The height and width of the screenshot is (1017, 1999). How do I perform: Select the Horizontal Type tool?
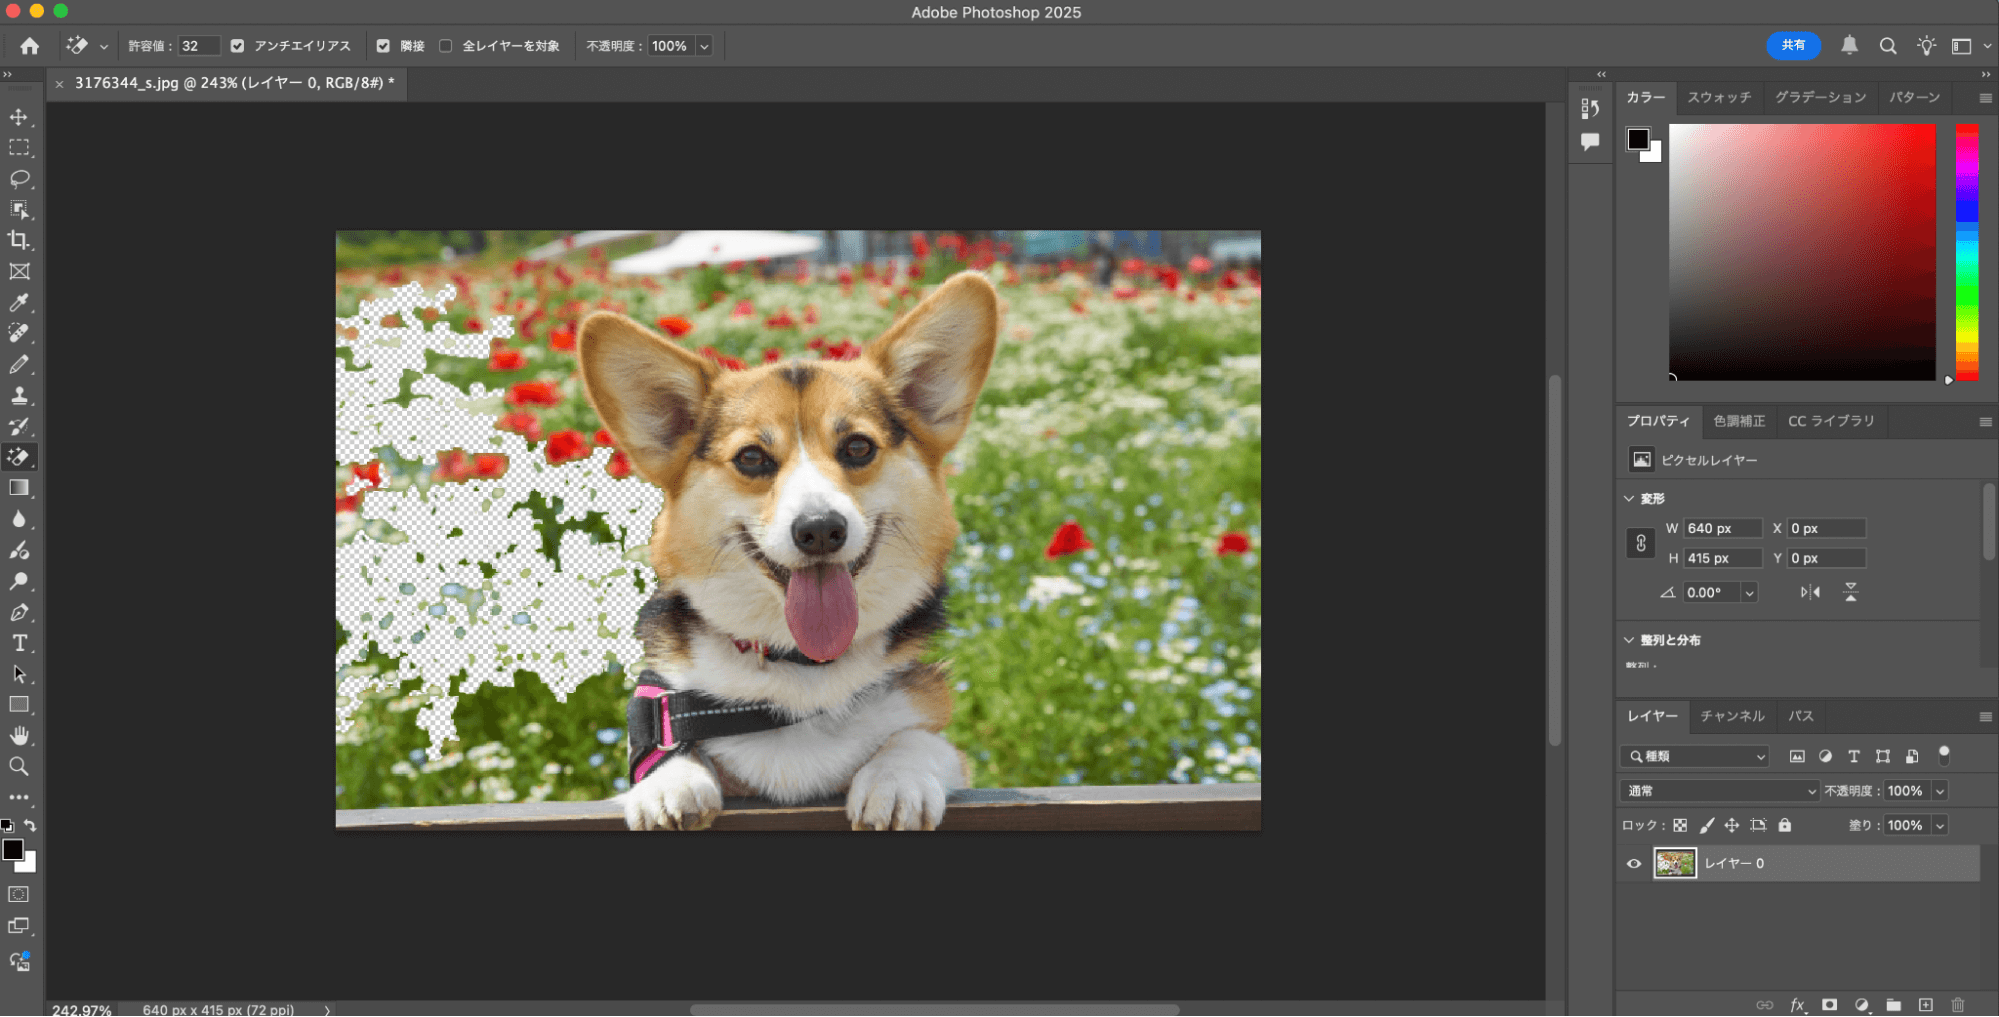(19, 643)
